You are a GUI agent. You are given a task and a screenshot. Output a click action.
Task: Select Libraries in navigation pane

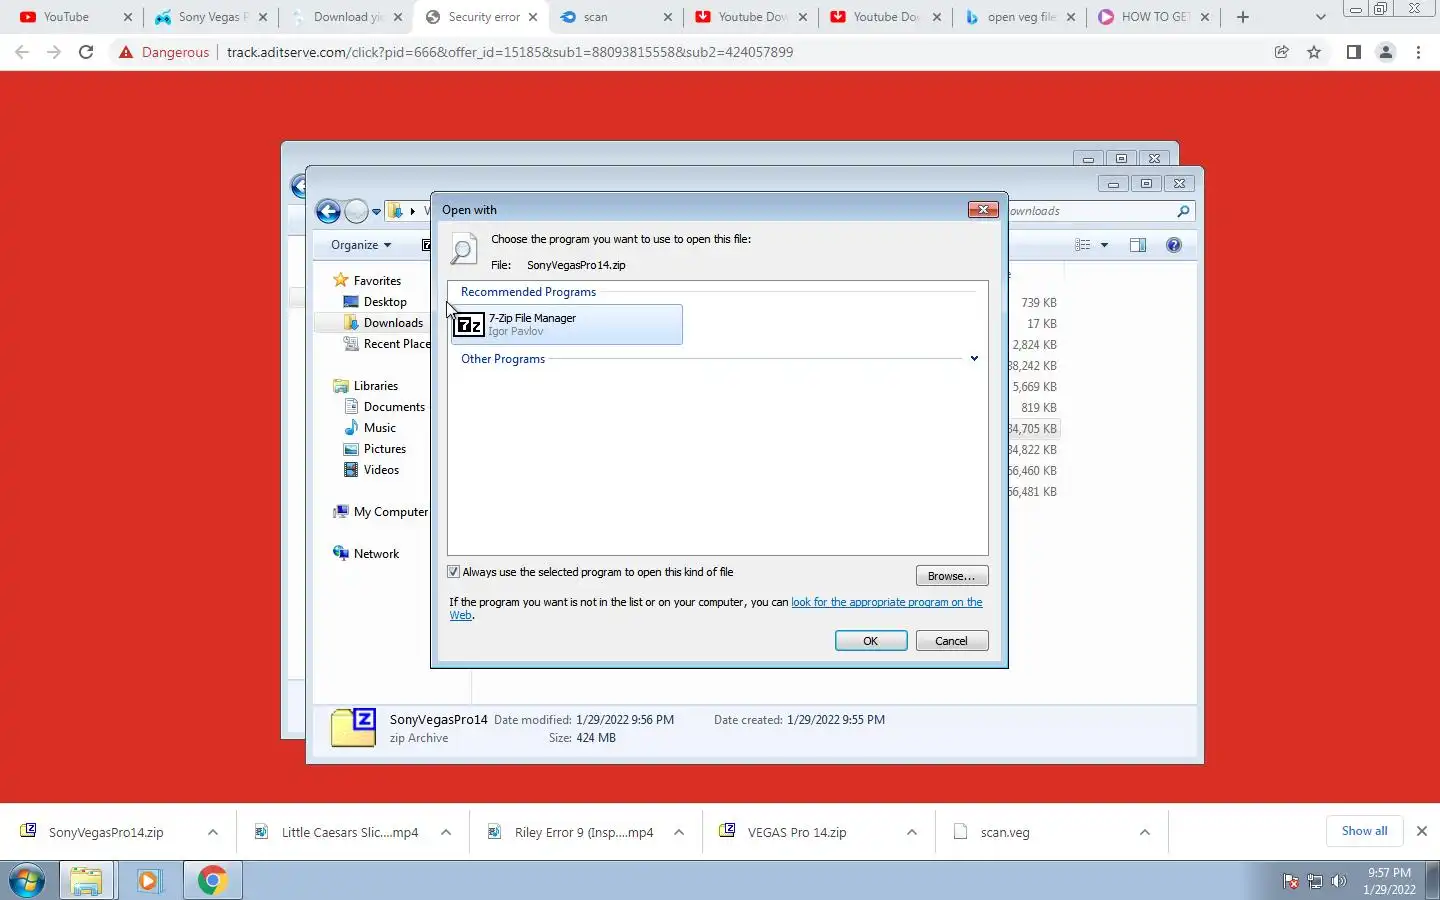click(x=376, y=386)
